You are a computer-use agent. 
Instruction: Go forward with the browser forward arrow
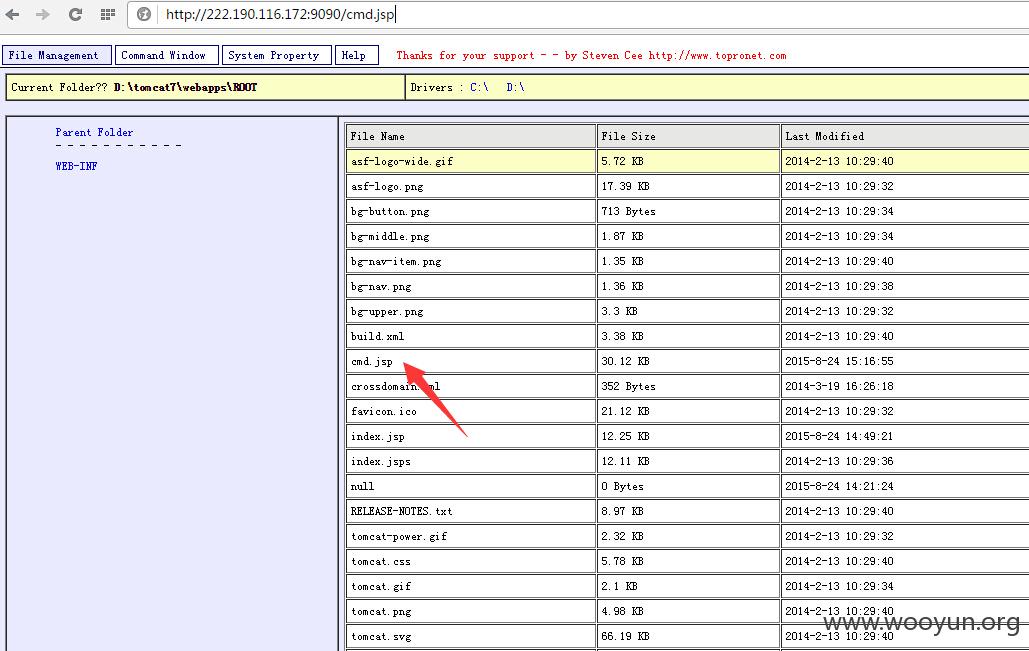click(x=43, y=14)
